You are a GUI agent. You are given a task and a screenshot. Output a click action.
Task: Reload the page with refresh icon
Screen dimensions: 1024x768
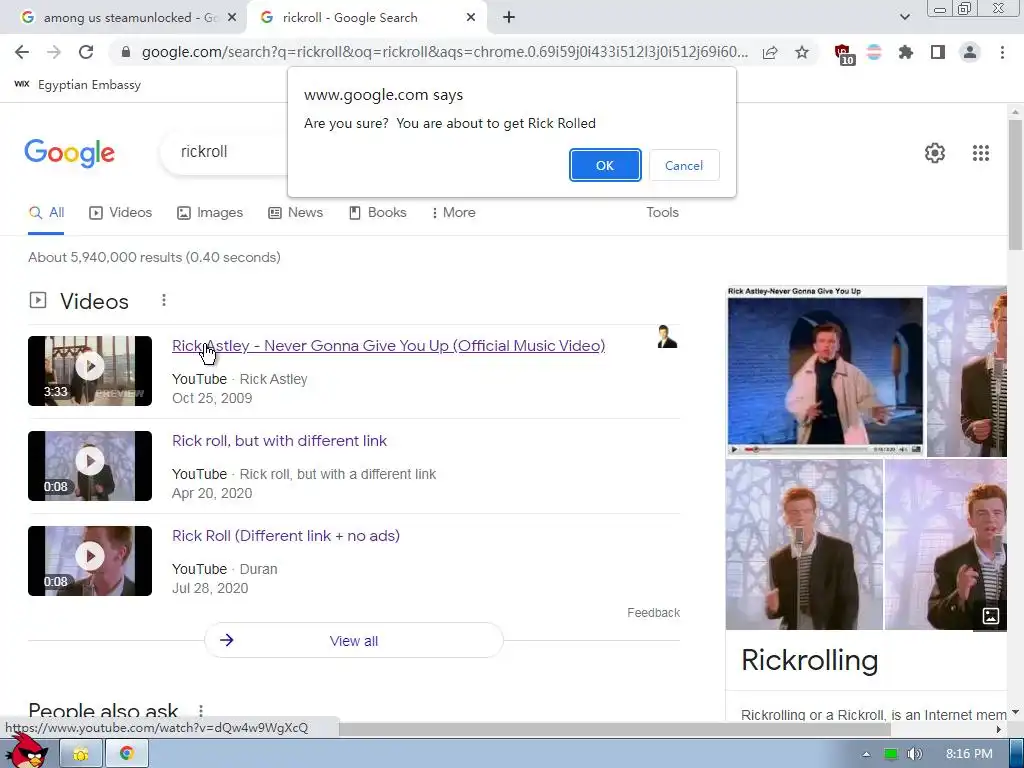point(86,52)
